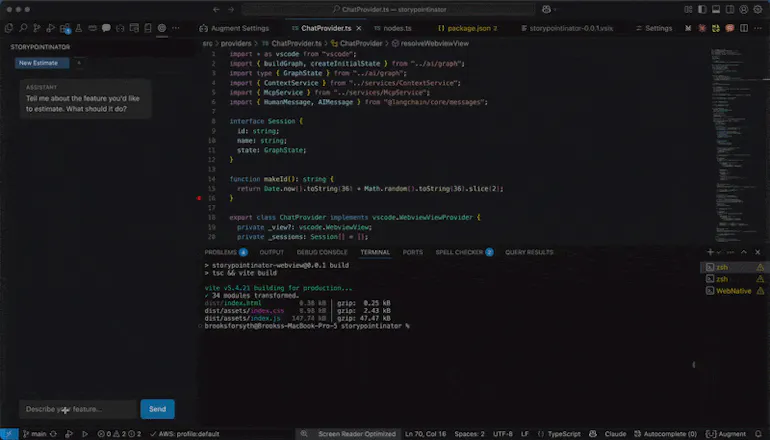Screen dimensions: 770x440
Task: Click the orange chat icon in editor toolbar
Action: (730, 28)
